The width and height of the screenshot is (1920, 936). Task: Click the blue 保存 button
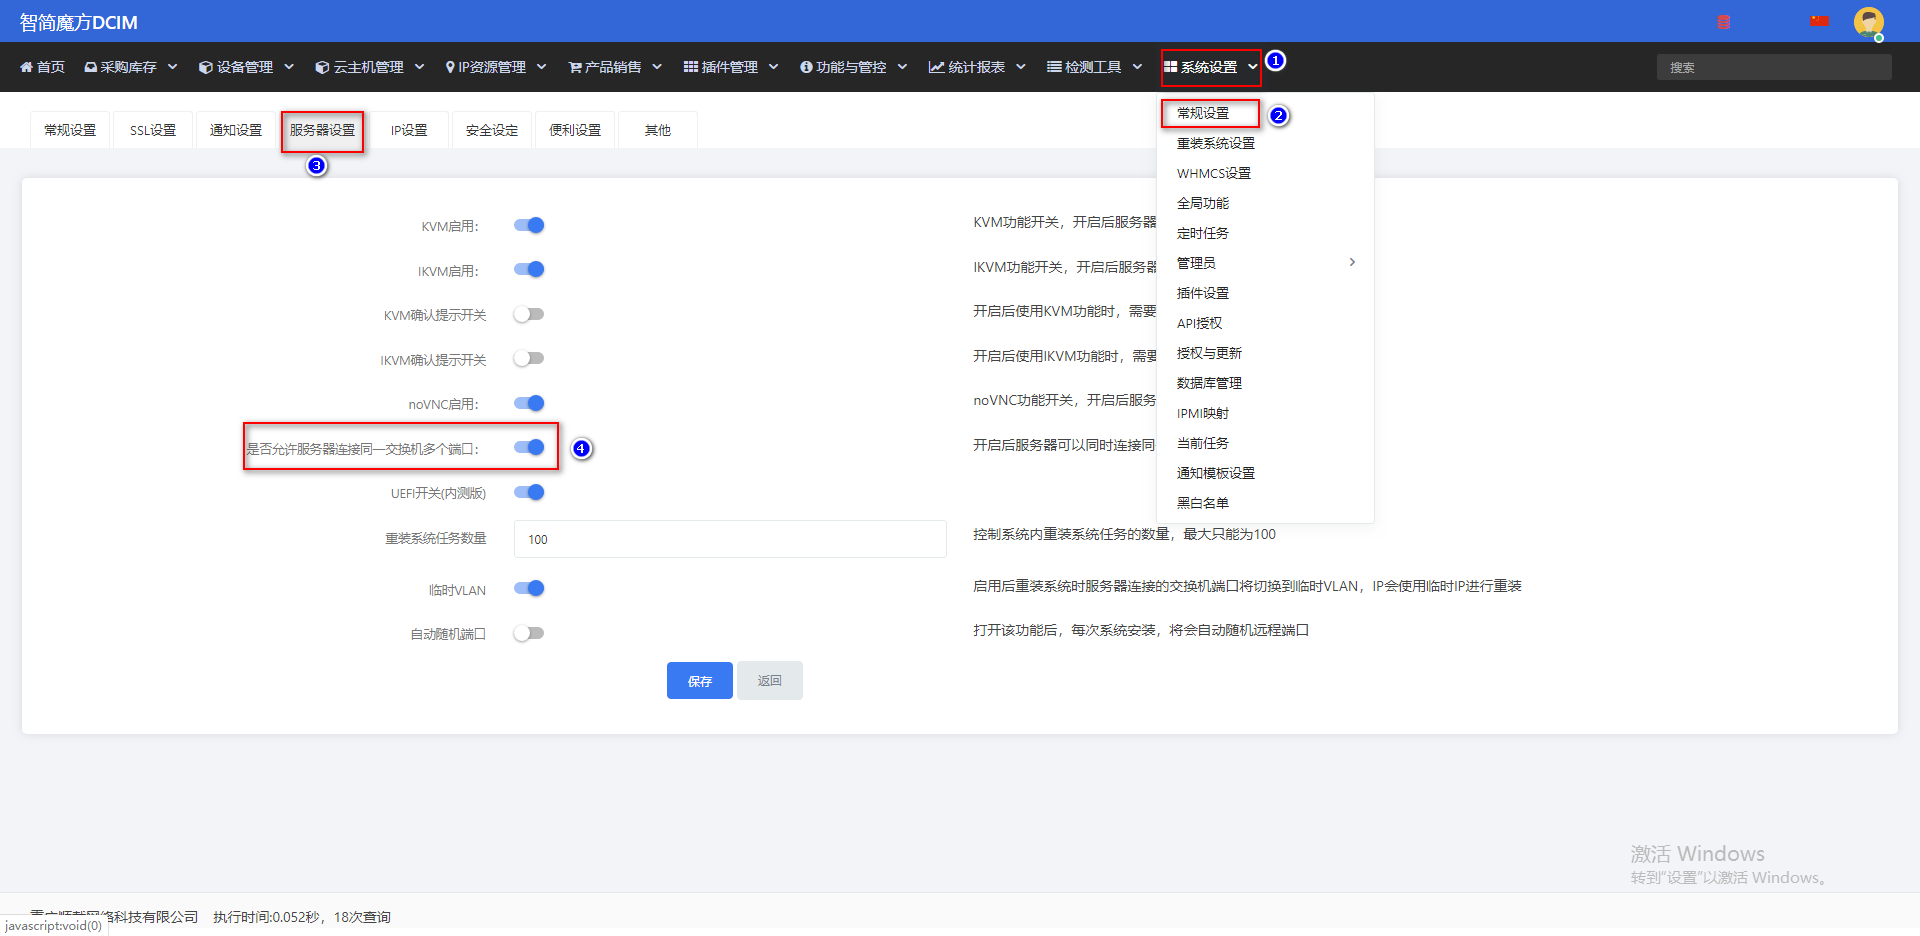700,681
